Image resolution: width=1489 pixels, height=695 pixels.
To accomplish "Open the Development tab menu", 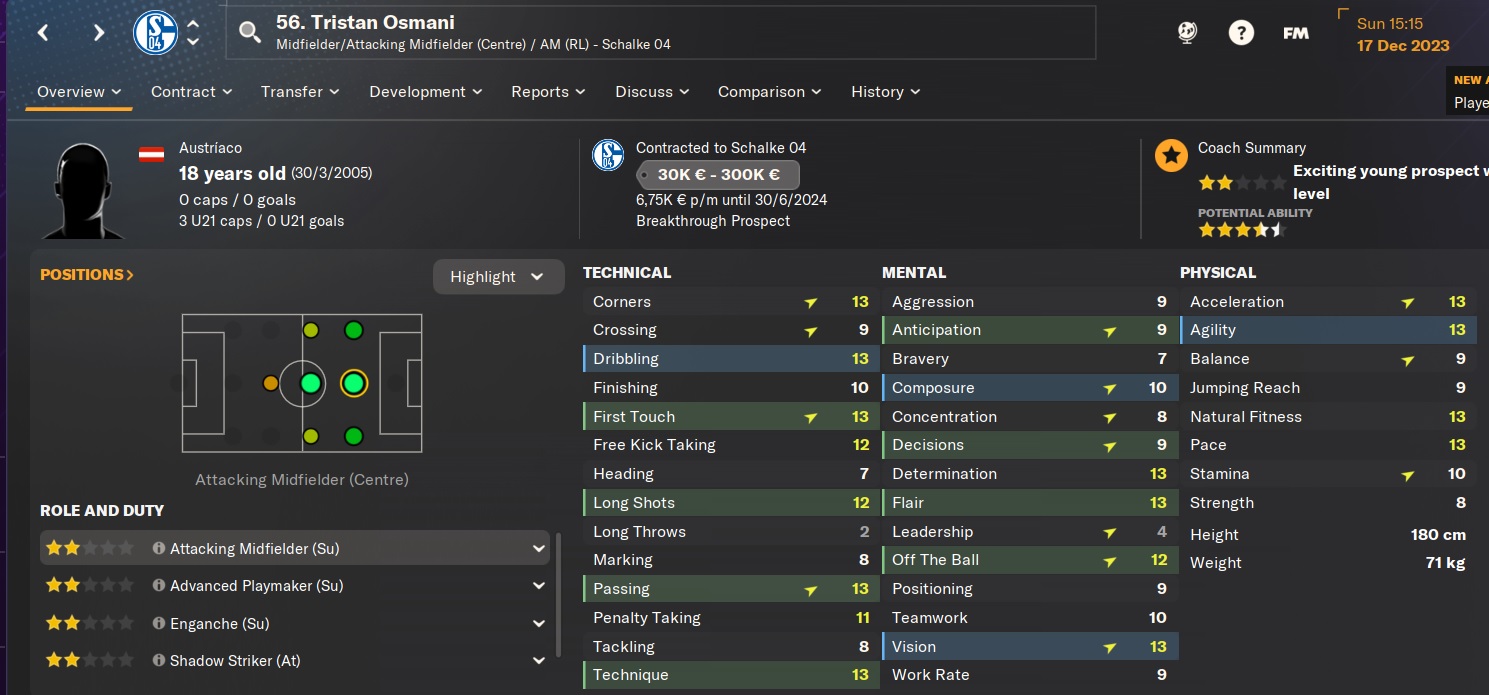I will pyautogui.click(x=425, y=92).
